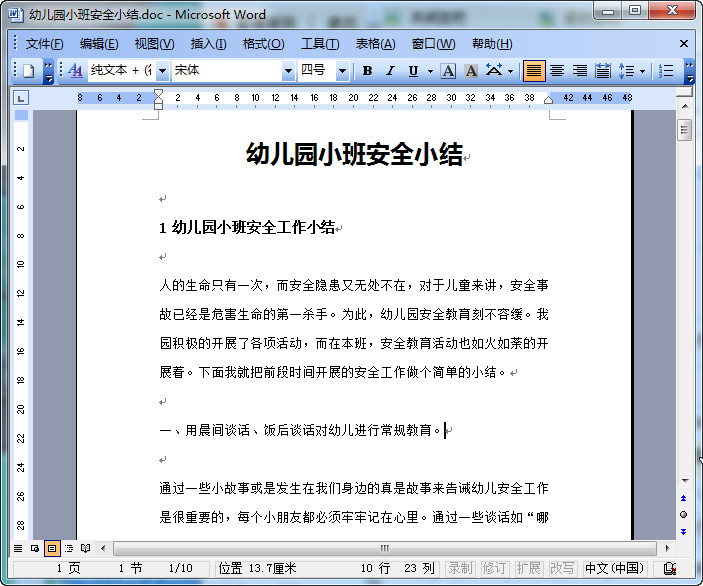Click the font size field 四号
Viewport: 703px width, 586px height.
click(x=317, y=71)
